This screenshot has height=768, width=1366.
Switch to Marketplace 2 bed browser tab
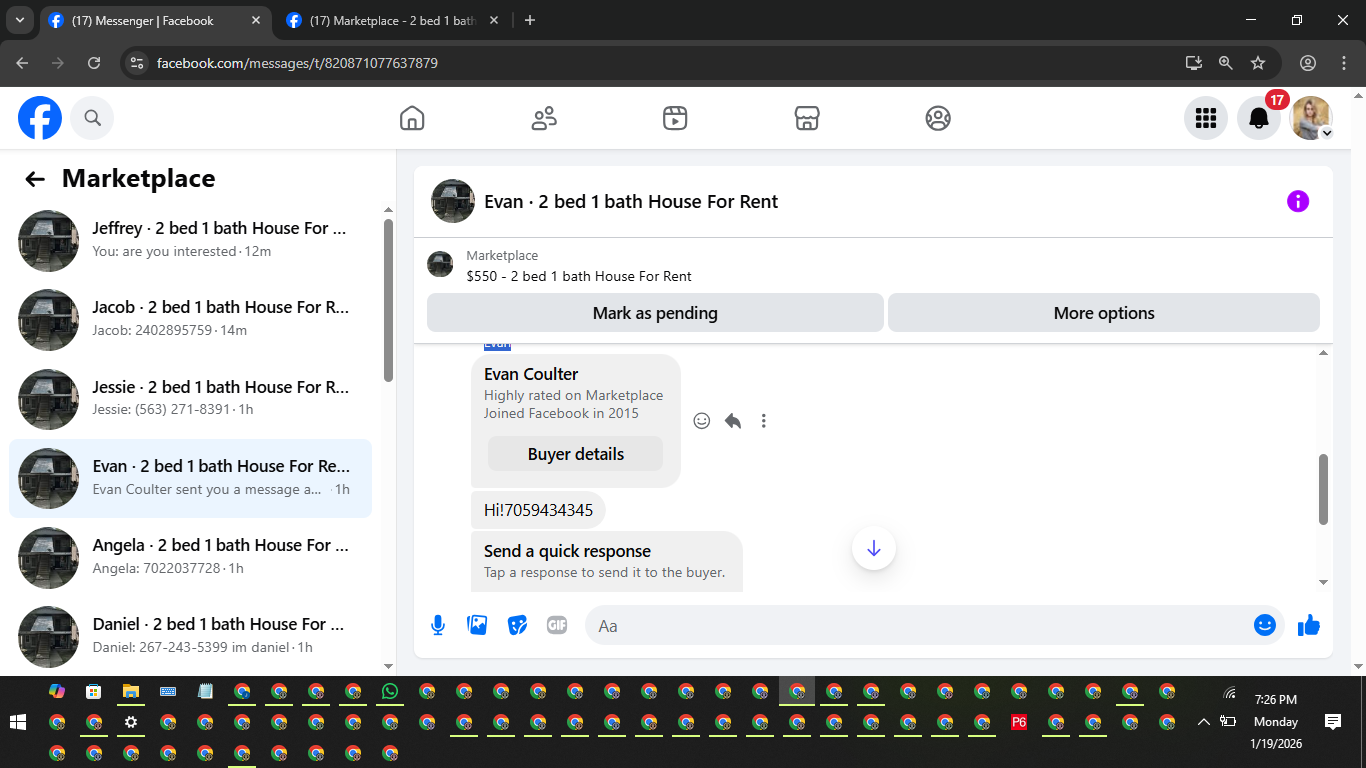[x=393, y=20]
